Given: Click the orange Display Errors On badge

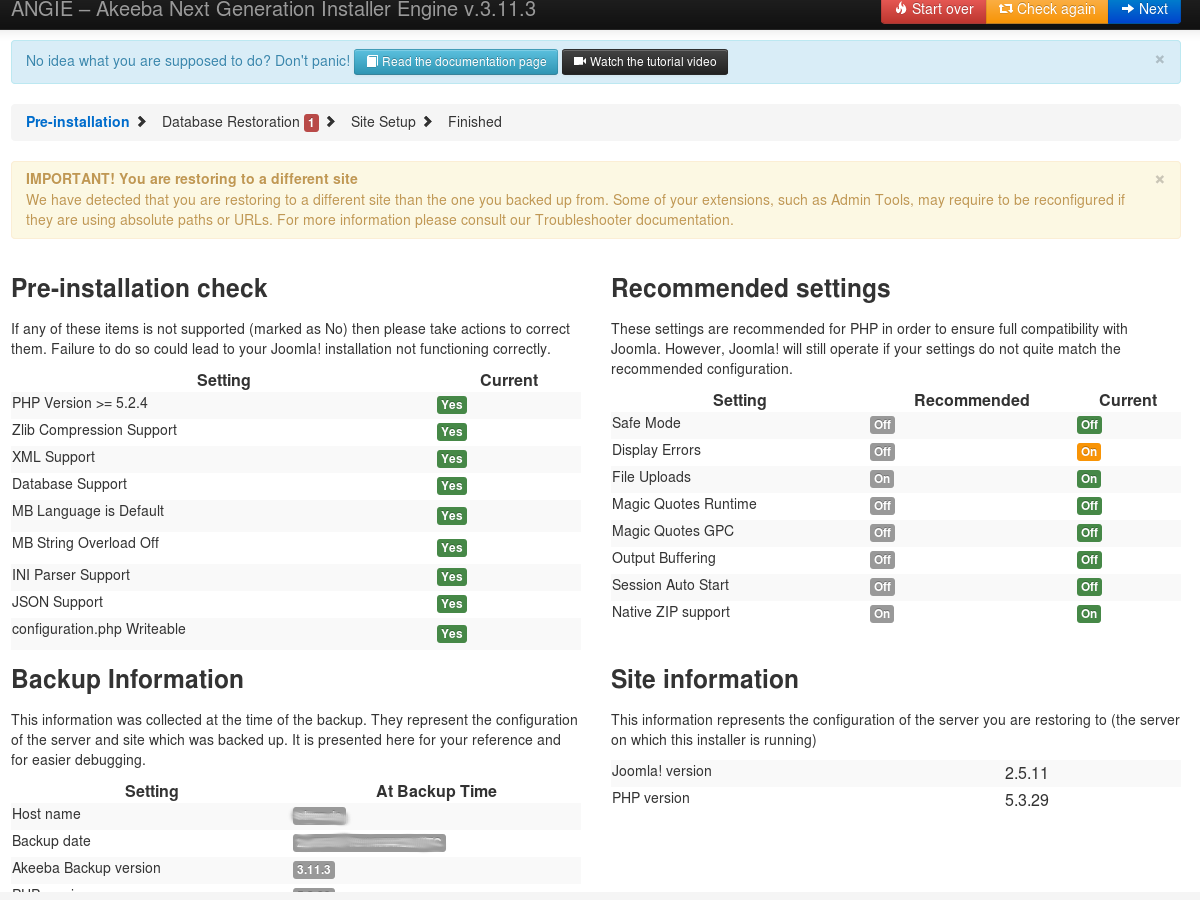Looking at the screenshot, I should [x=1089, y=452].
